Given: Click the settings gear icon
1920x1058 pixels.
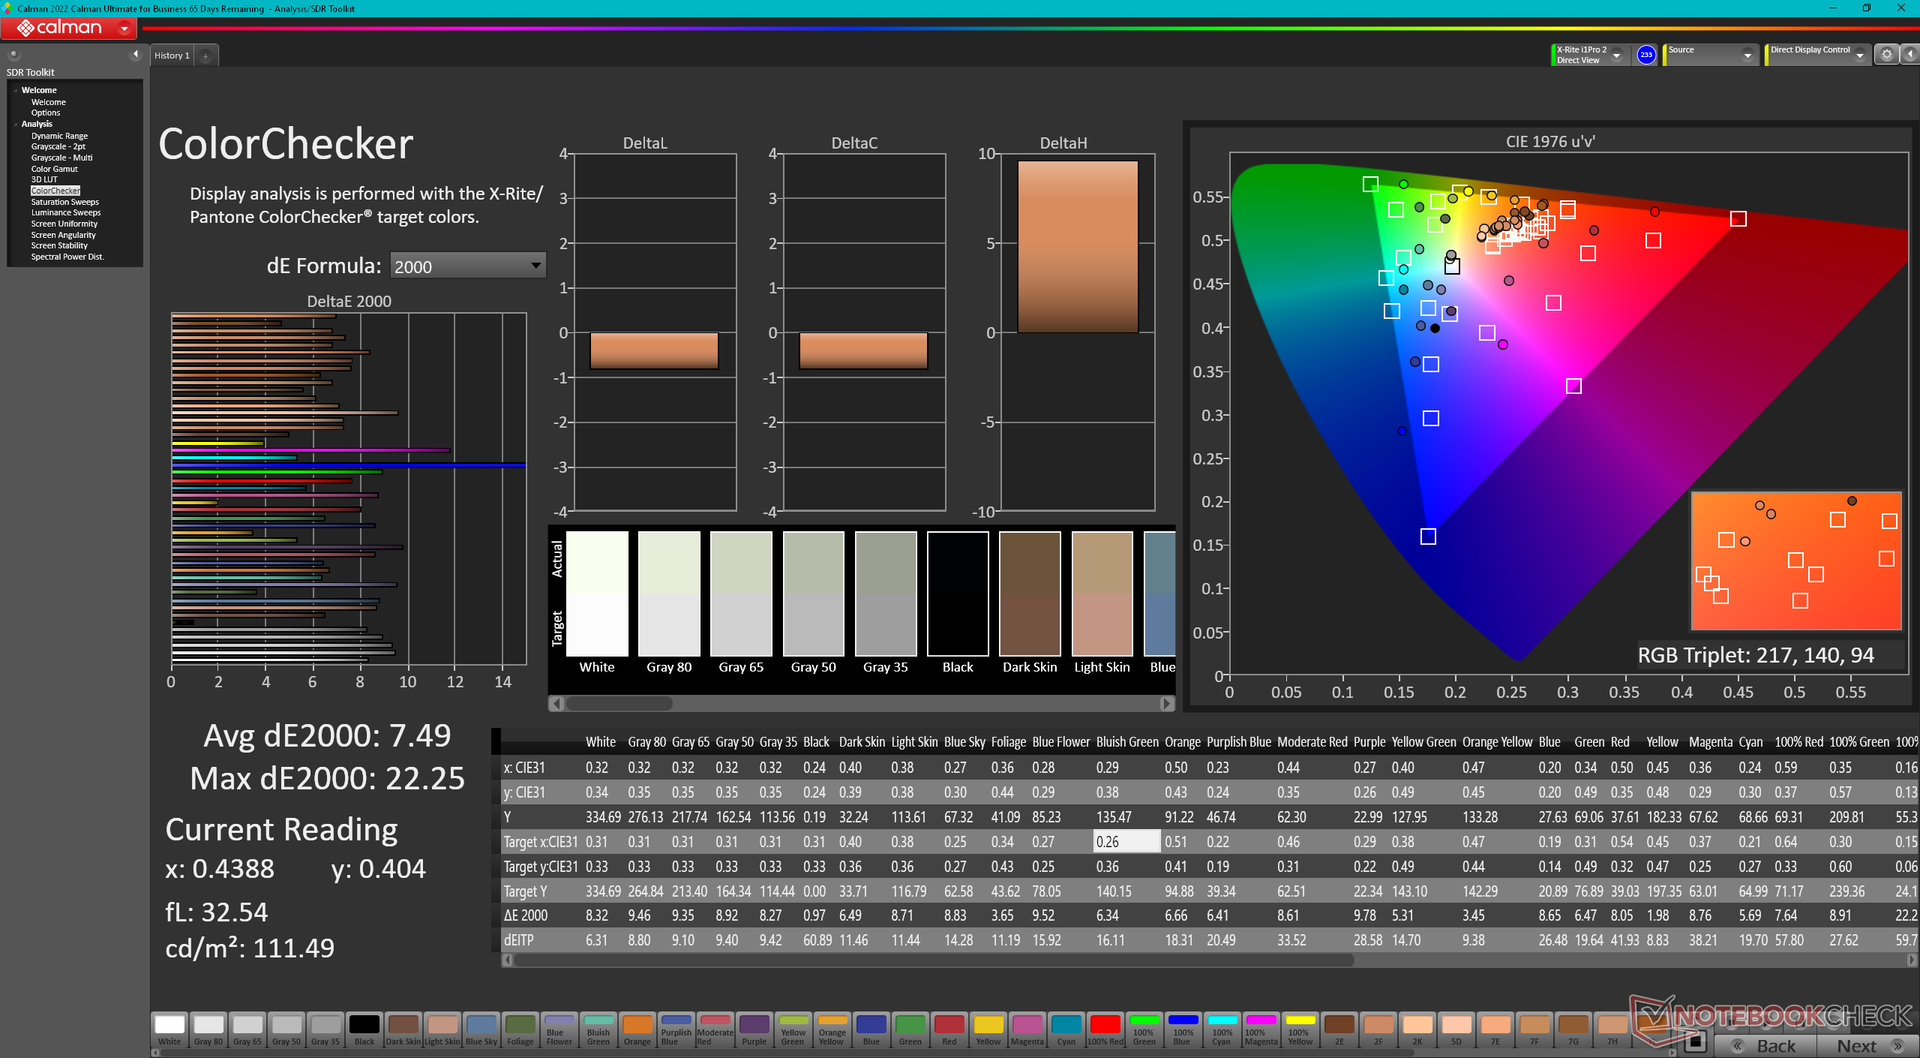Looking at the screenshot, I should (1886, 55).
